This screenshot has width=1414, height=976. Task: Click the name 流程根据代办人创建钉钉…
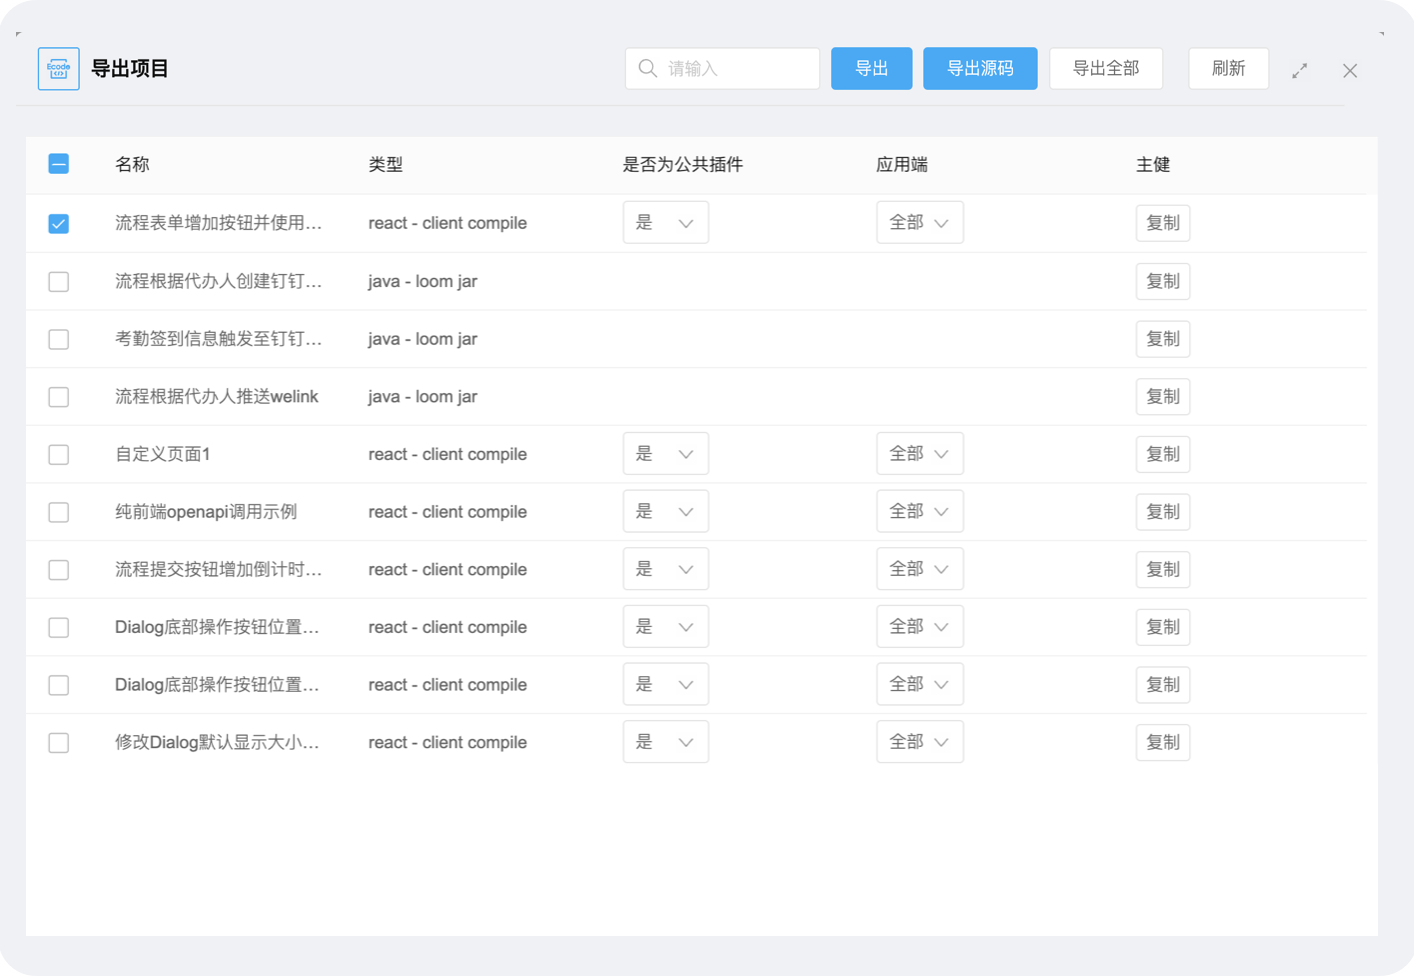click(x=218, y=281)
